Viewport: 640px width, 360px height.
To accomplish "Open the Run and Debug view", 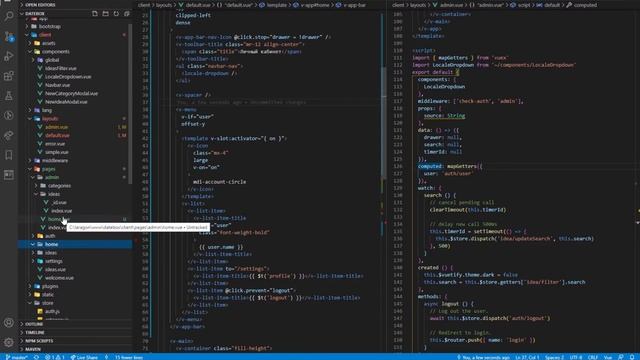I will click(x=9, y=56).
